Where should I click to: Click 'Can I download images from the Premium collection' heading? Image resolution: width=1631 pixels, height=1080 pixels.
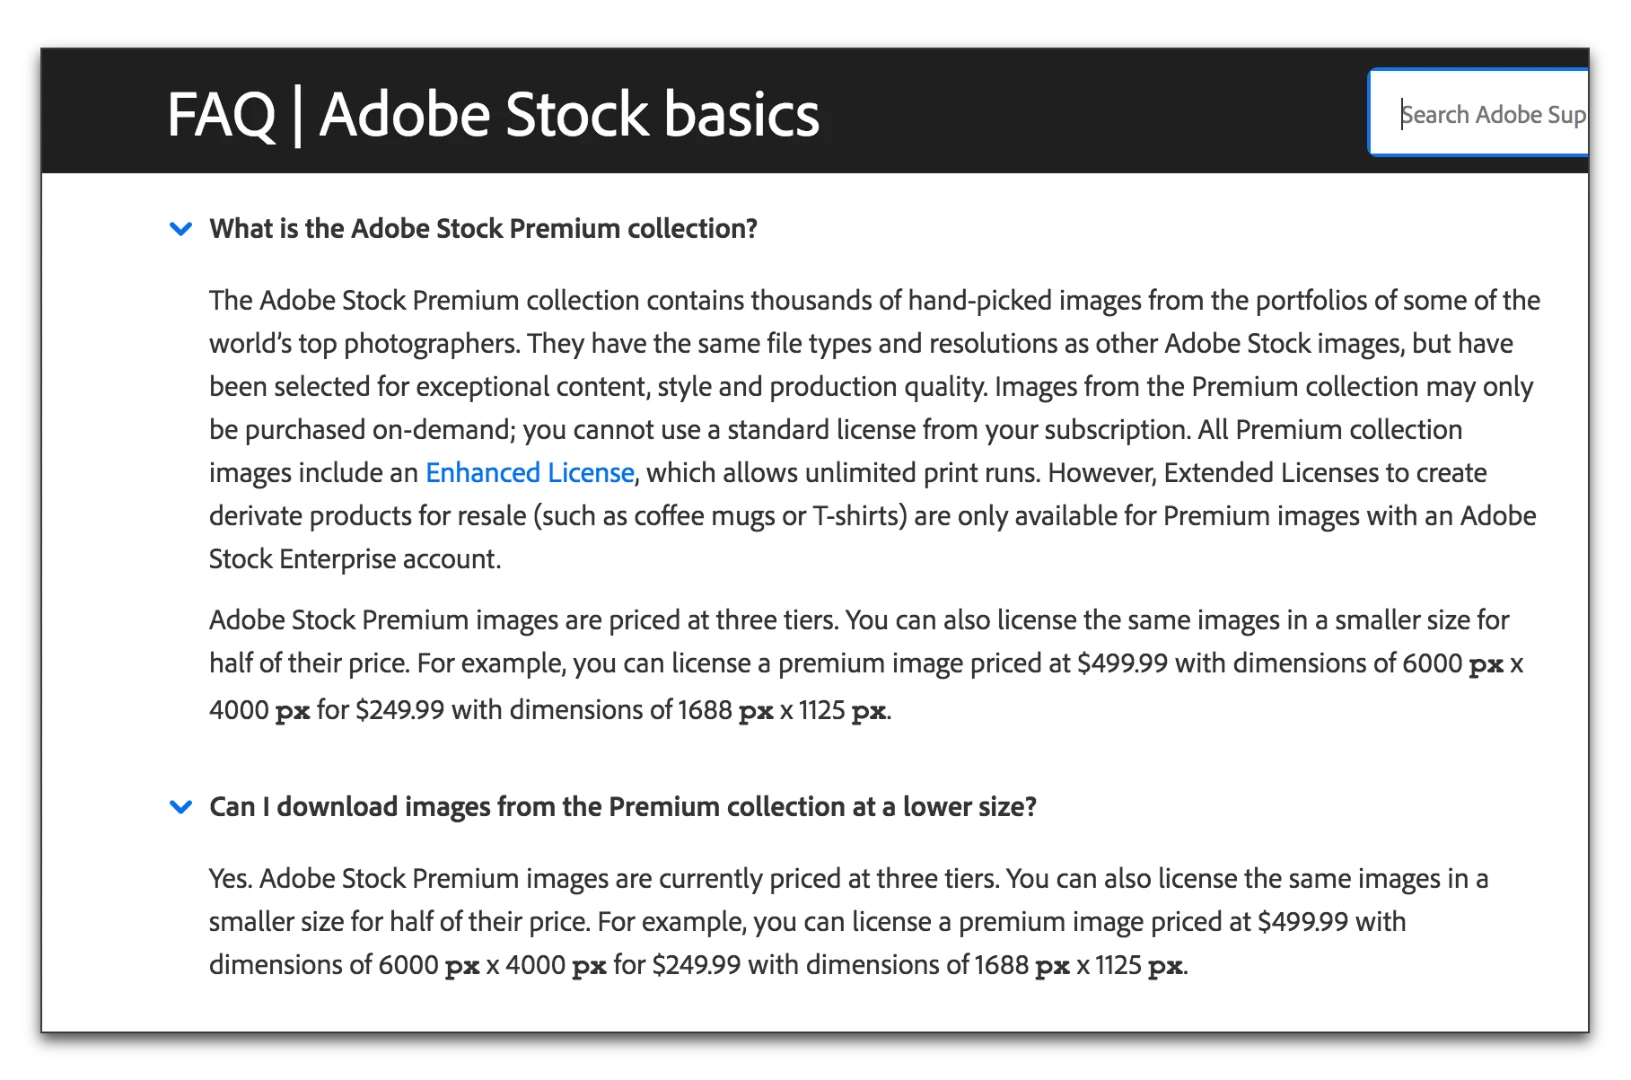[622, 807]
